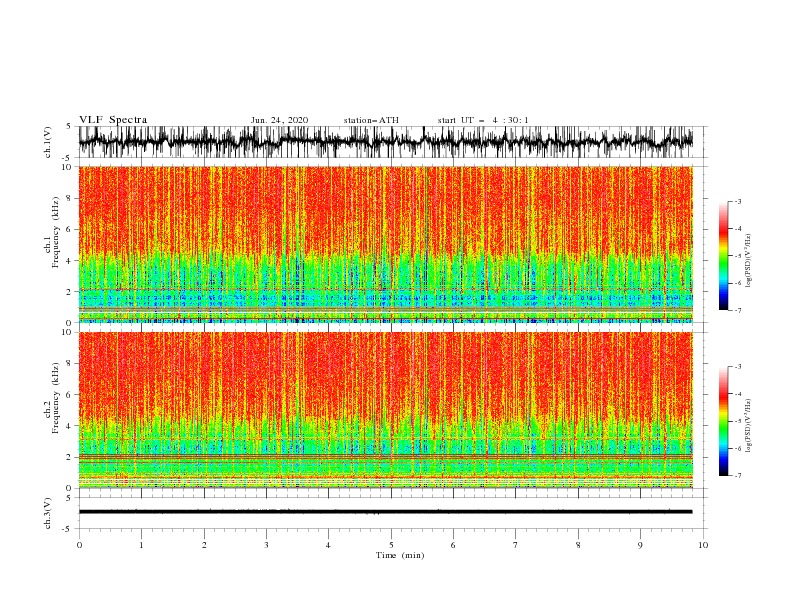Click inside the ch.1 spectrogram panel
The image size is (792, 612).
[386, 244]
